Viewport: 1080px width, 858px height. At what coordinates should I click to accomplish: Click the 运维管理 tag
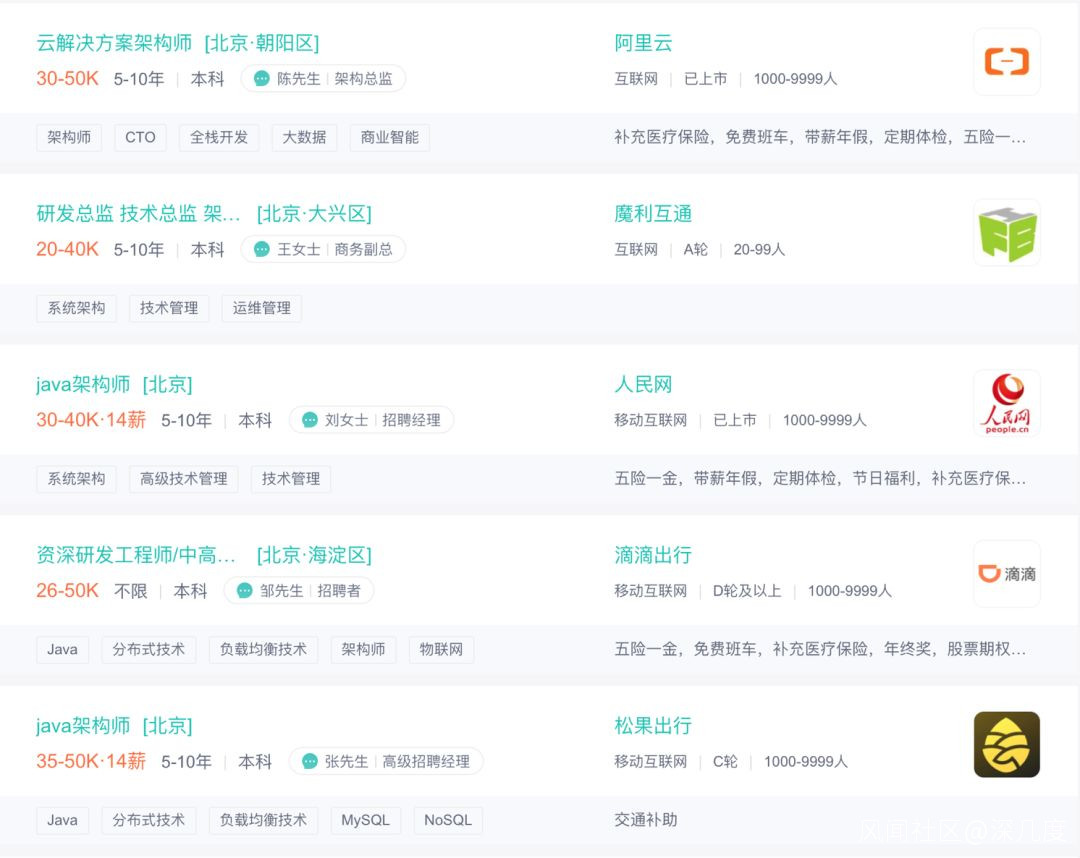tap(261, 308)
